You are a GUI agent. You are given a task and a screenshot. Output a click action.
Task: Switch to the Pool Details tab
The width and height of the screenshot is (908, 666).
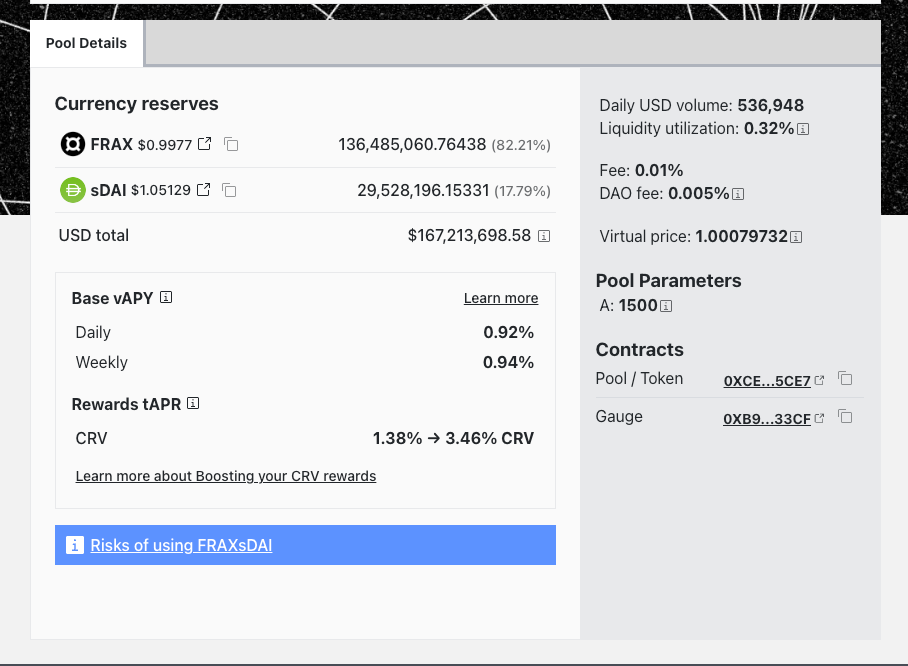(x=87, y=44)
